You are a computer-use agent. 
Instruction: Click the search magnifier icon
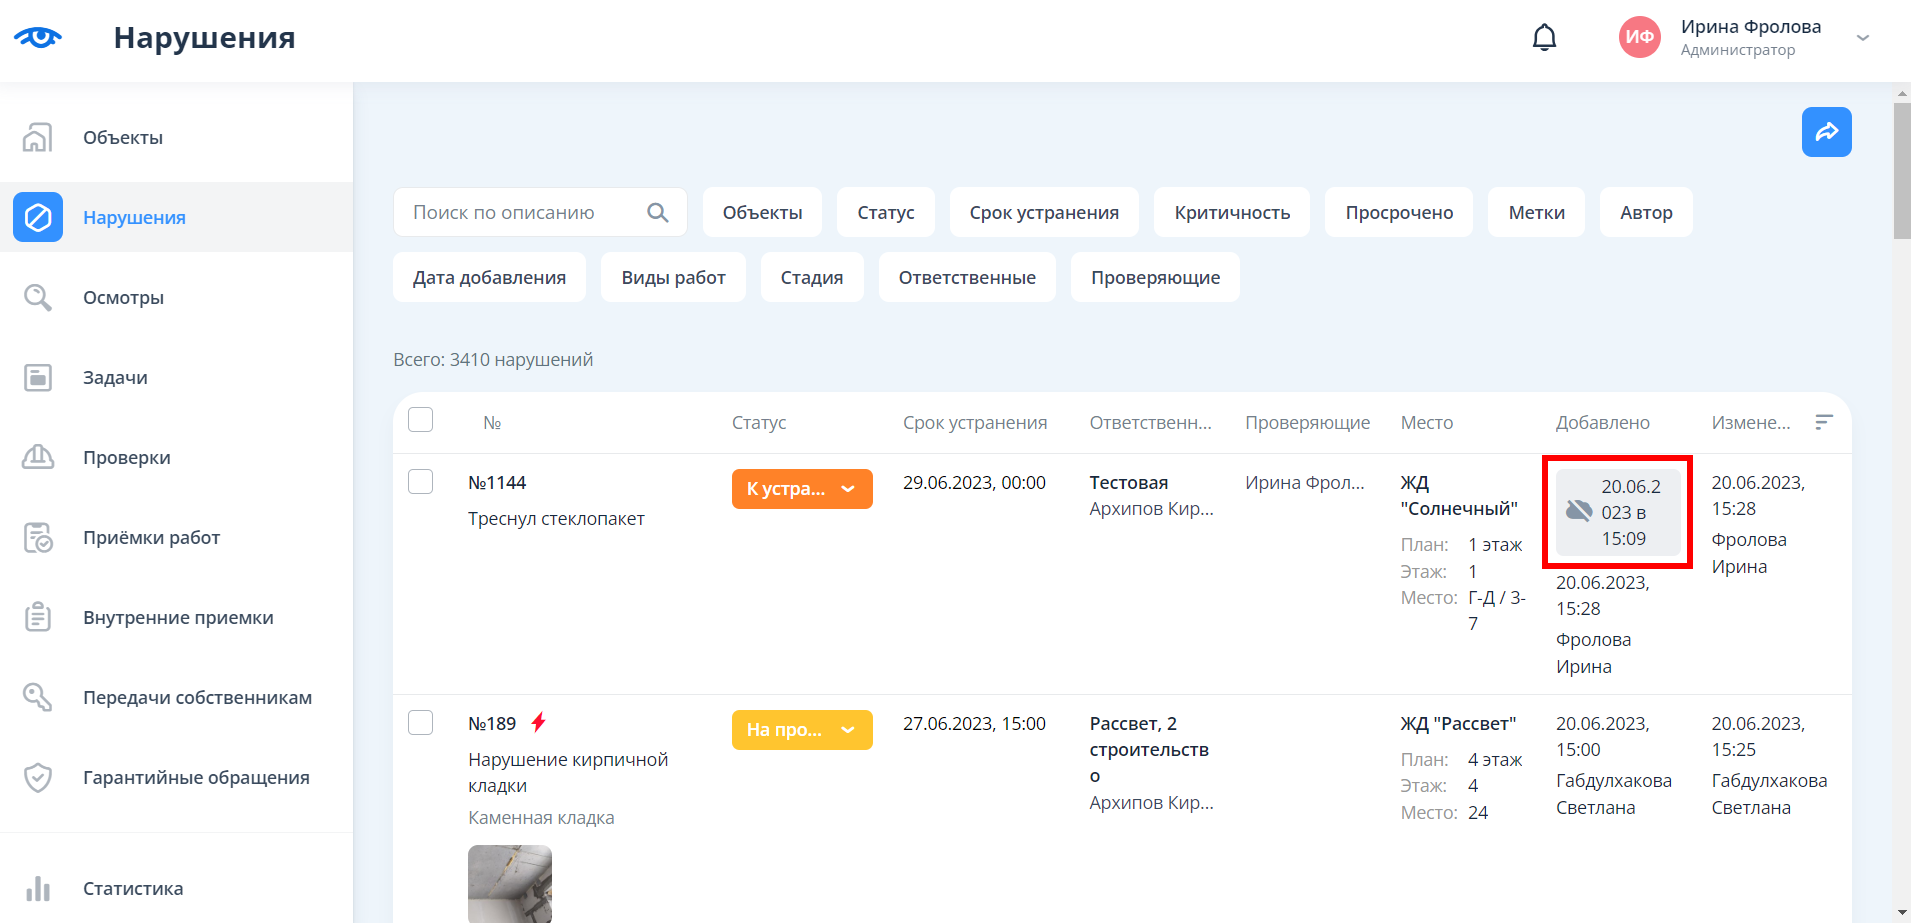click(x=657, y=213)
